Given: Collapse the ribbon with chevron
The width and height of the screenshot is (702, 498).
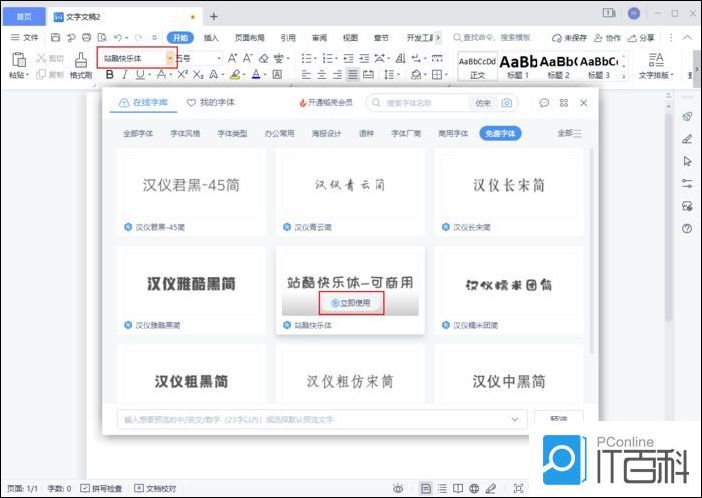Looking at the screenshot, I should (x=687, y=38).
